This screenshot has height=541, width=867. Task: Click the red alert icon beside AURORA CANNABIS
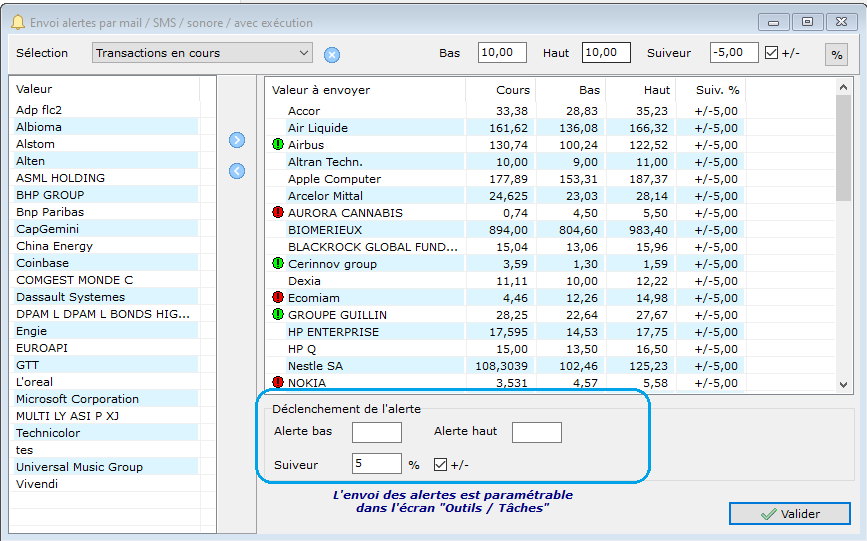[x=278, y=213]
